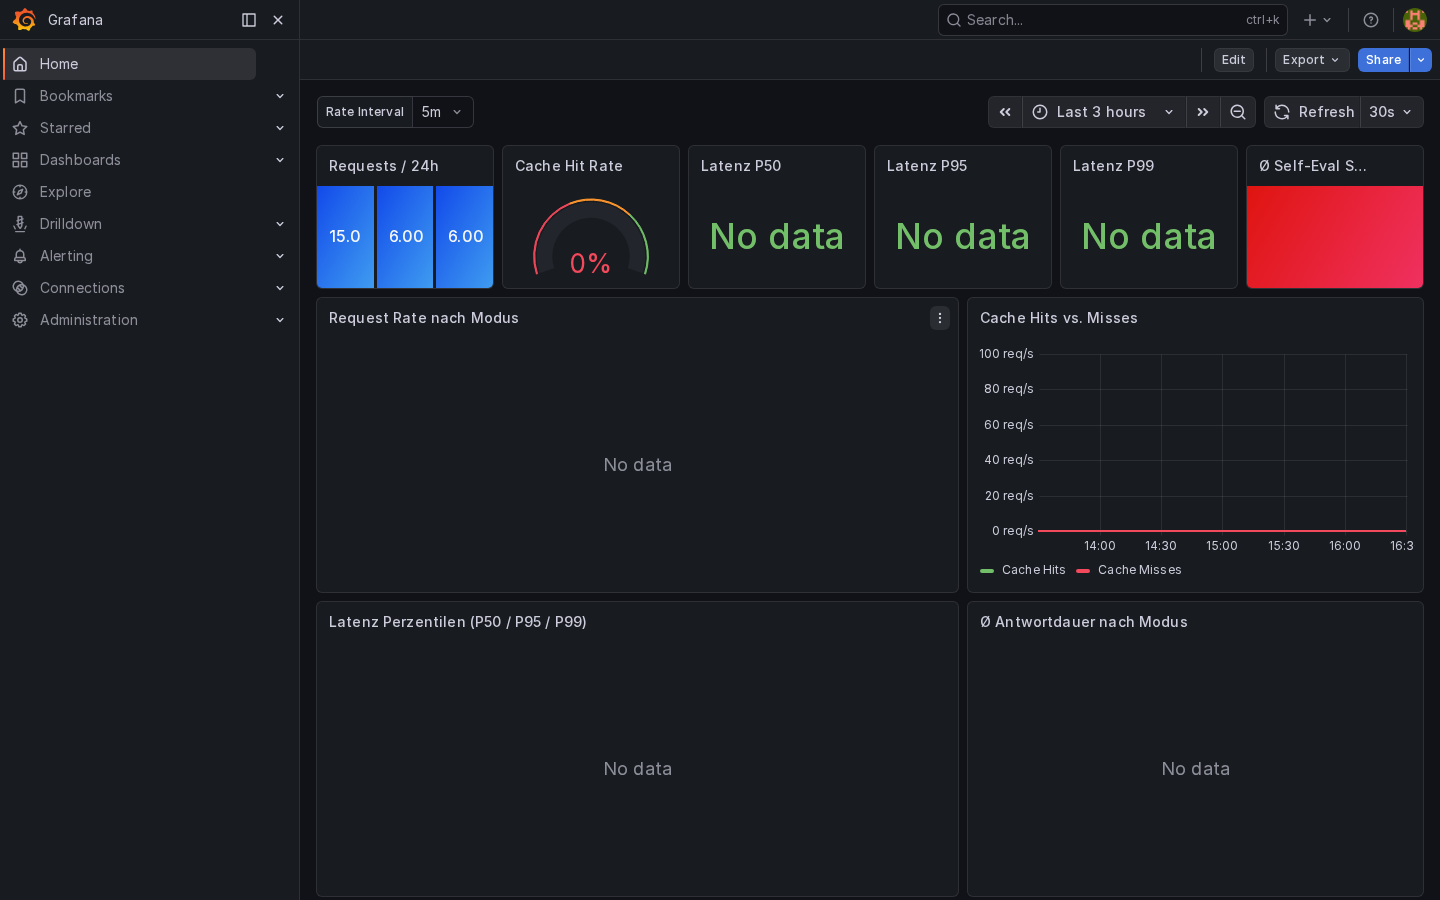Open Connections menu item
This screenshot has width=1440, height=900.
coord(82,288)
